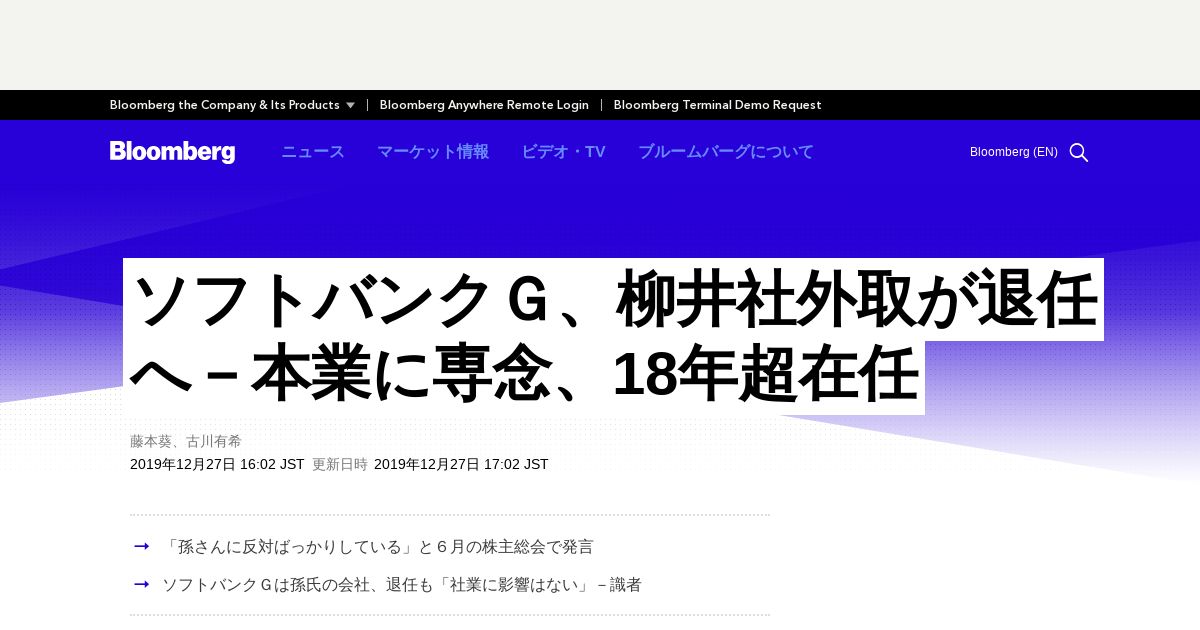This screenshot has height=630, width=1200.
Task: Click the updated time 2019年12月27日 17:02 JST
Action: tap(461, 464)
